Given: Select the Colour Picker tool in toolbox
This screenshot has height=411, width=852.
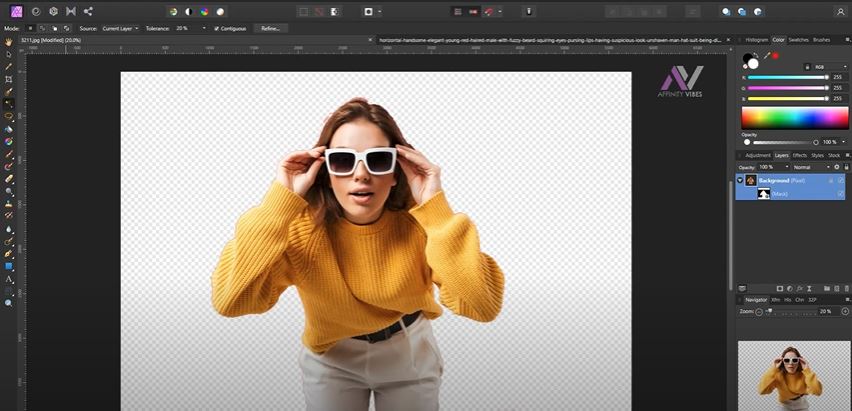Looking at the screenshot, I should pos(9,67).
